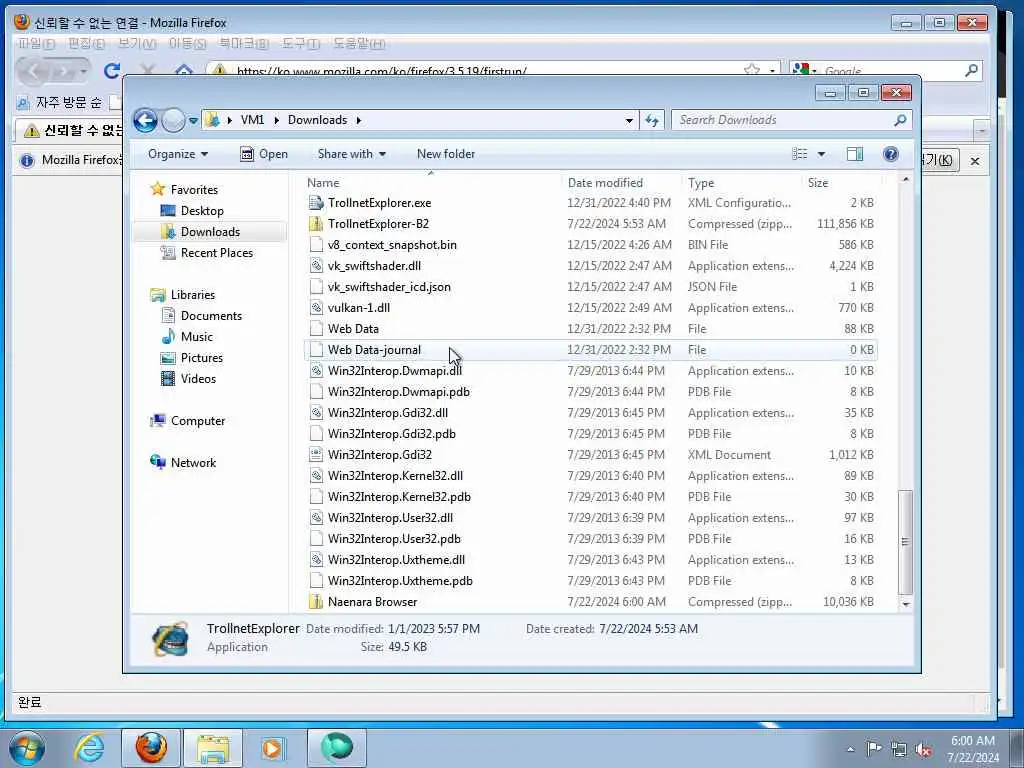Click Firefox home button
1024x768 pixels.
(x=184, y=69)
